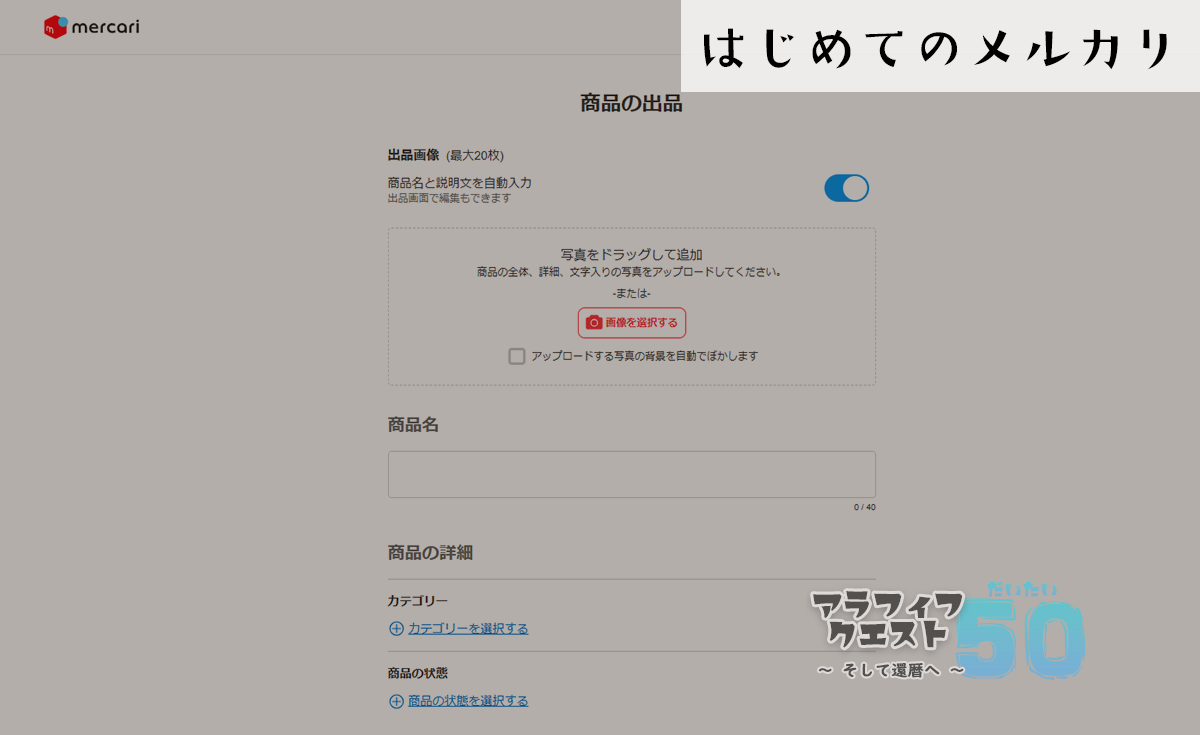The height and width of the screenshot is (735, 1200).
Task: Click the 商品の詳細 section heading
Action: coord(430,552)
